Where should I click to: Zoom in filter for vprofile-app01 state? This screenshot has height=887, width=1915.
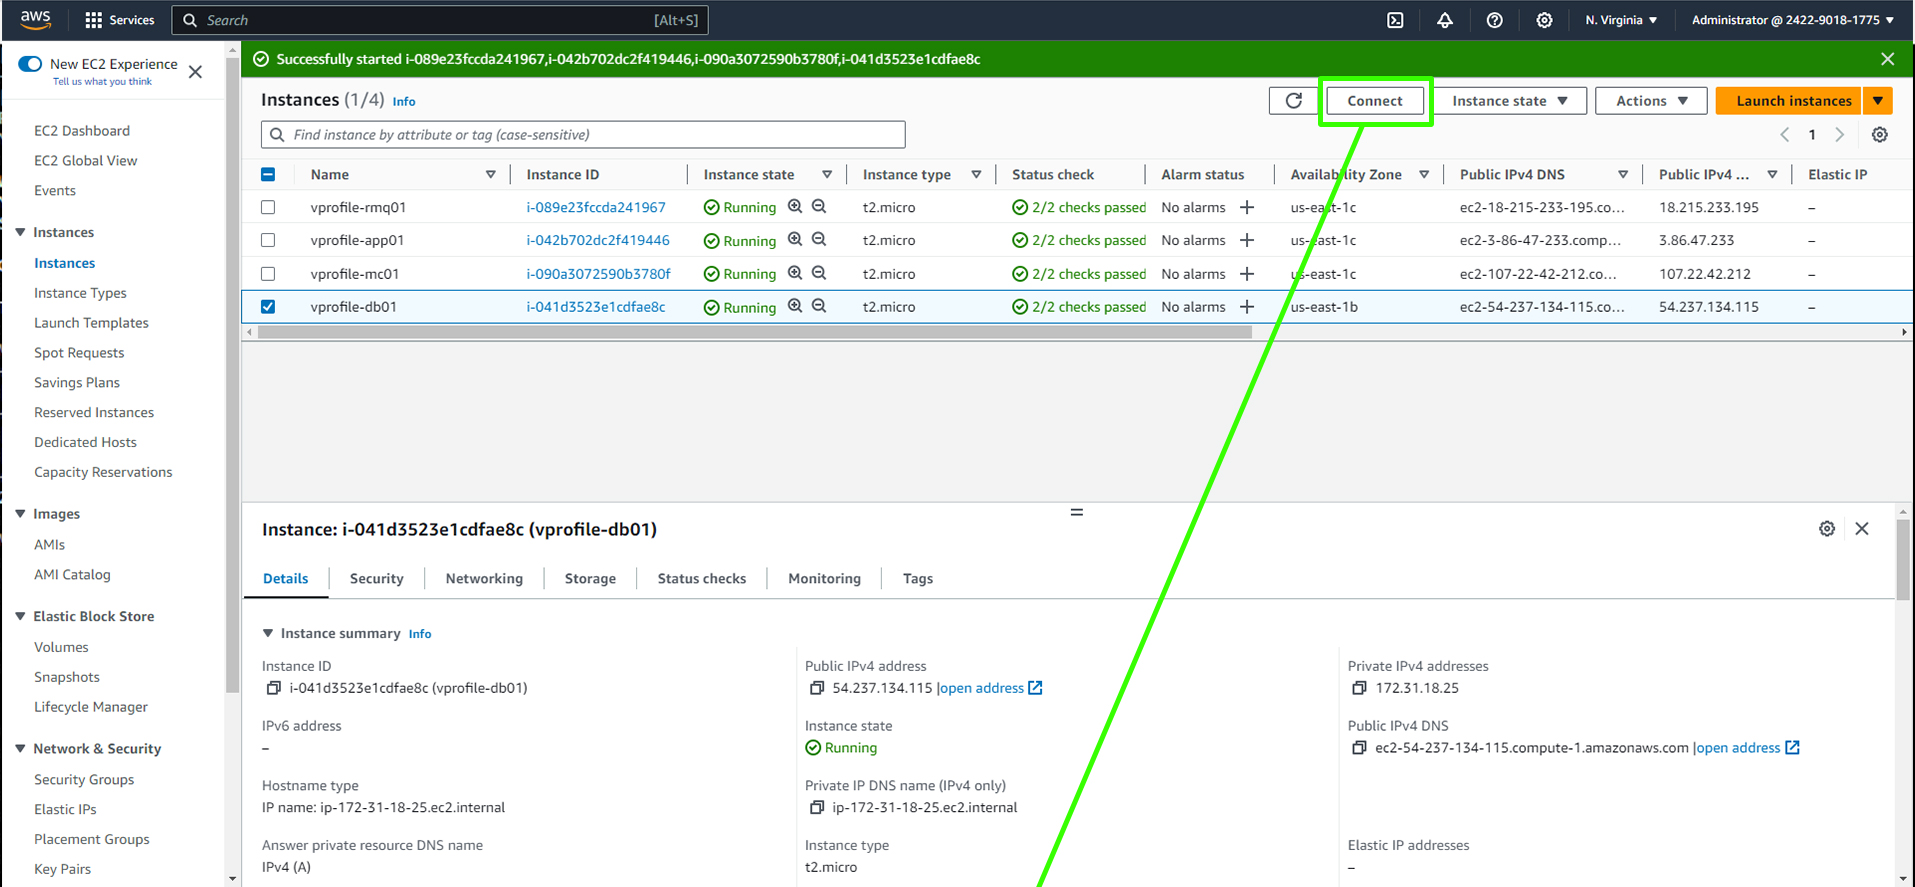[795, 240]
